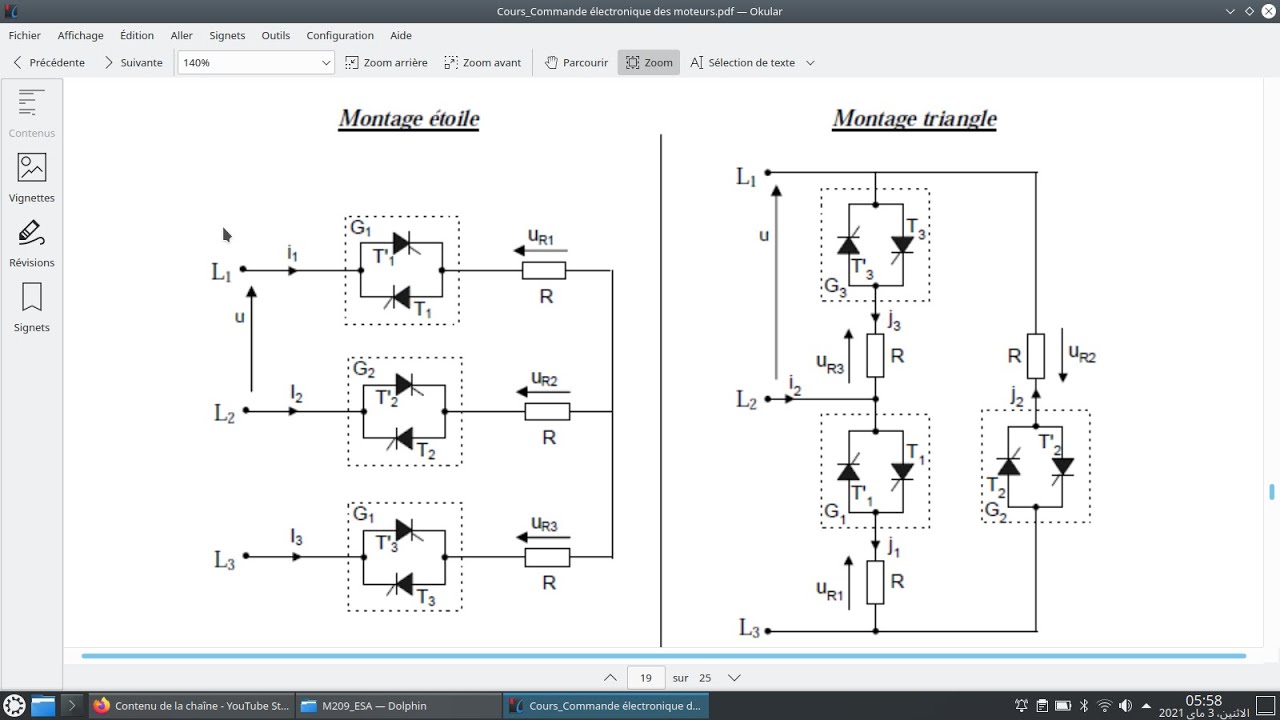Check the battery status icon
The height and width of the screenshot is (720, 1280).
[1063, 705]
